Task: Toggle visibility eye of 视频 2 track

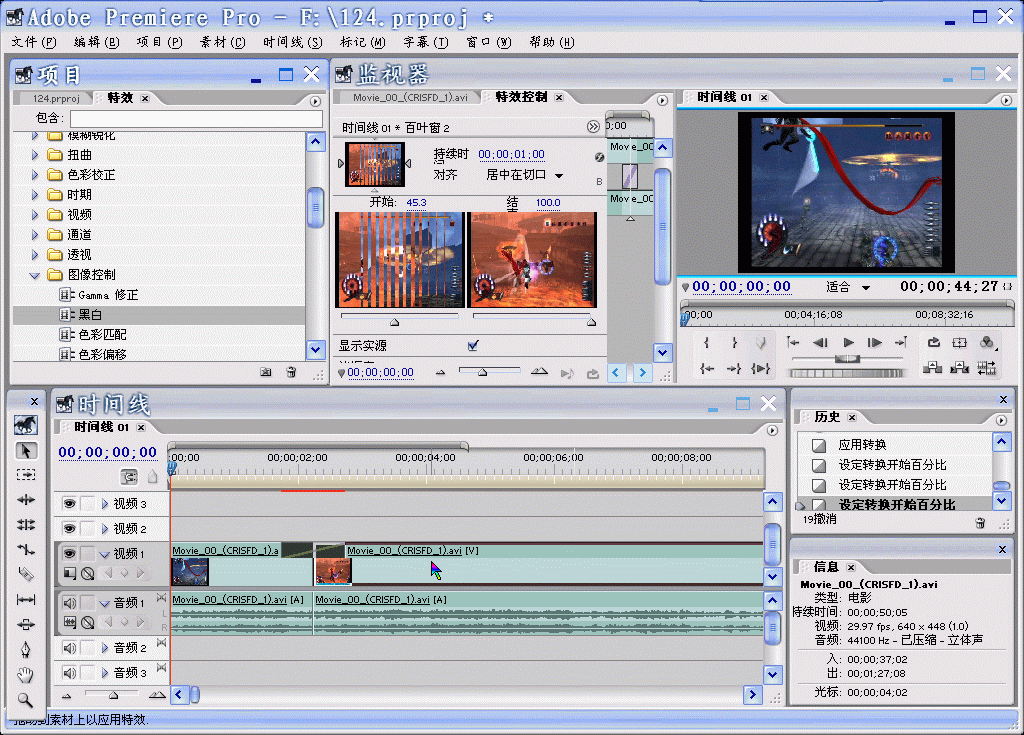Action: (x=69, y=529)
